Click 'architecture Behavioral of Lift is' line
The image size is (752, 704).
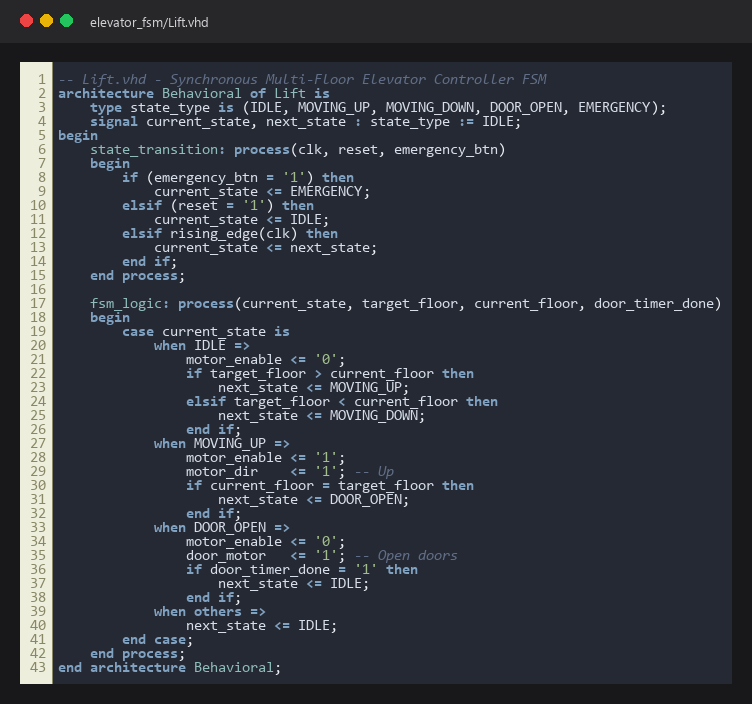(x=194, y=93)
